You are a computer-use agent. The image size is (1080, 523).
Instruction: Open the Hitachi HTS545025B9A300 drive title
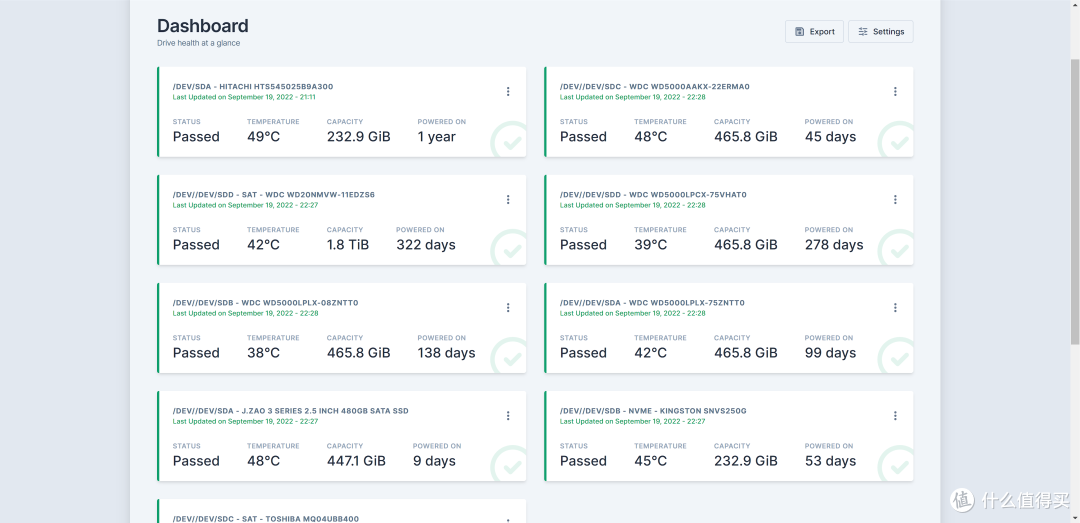pyautogui.click(x=253, y=87)
